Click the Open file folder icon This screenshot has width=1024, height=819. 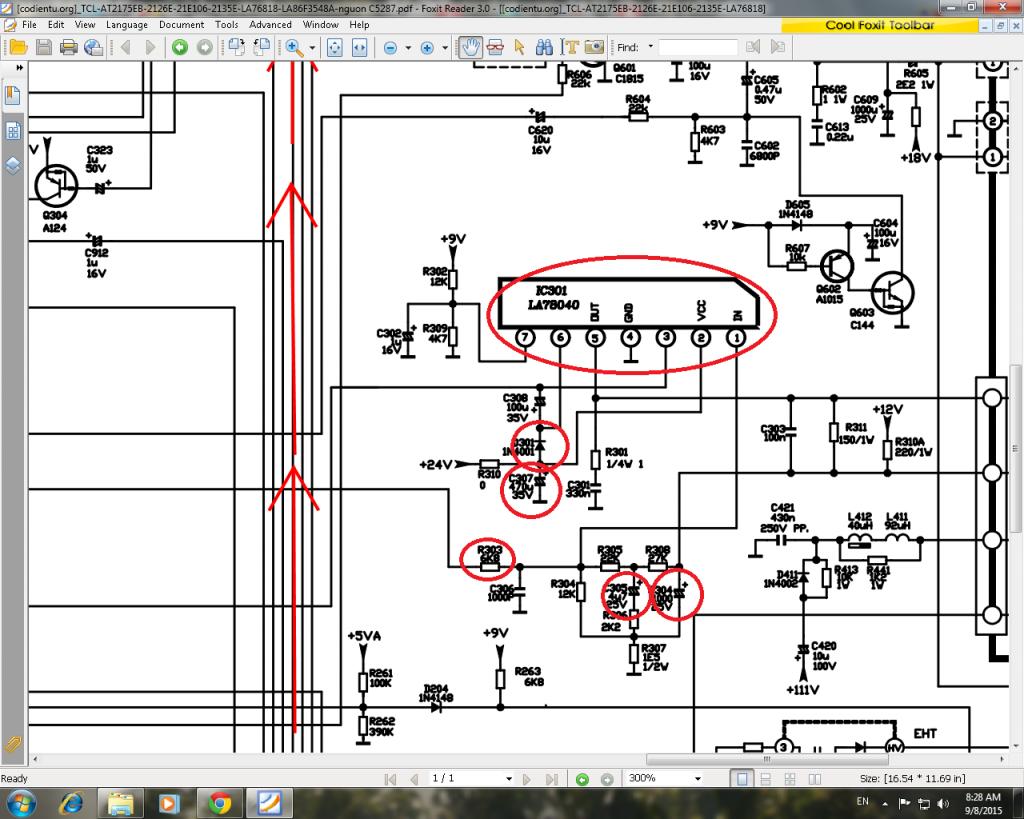pyautogui.click(x=17, y=47)
